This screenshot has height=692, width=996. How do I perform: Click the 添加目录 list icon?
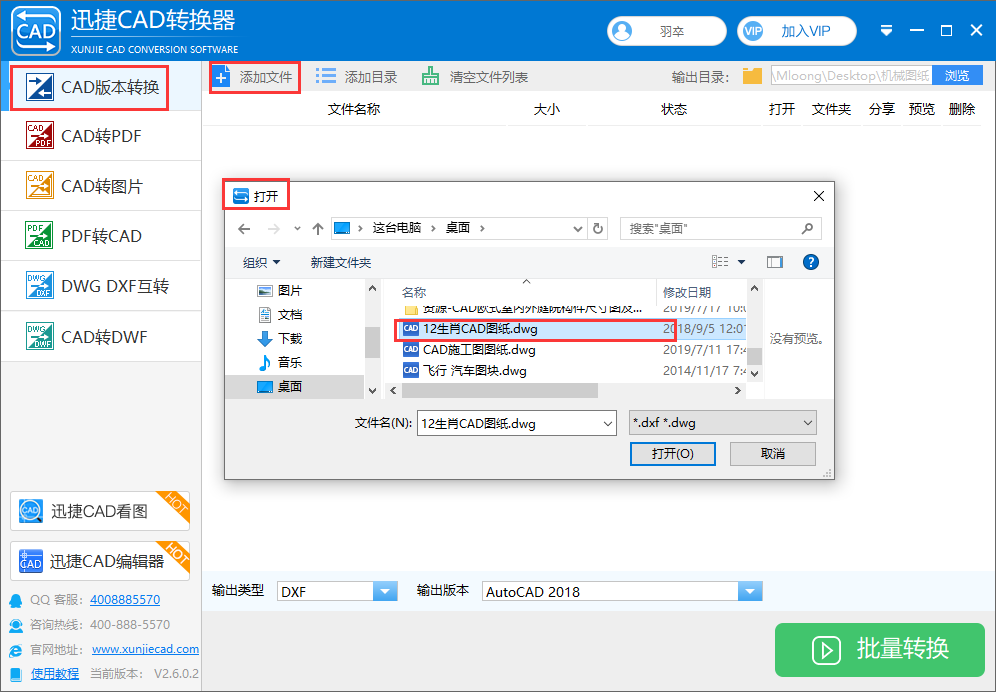coord(326,77)
